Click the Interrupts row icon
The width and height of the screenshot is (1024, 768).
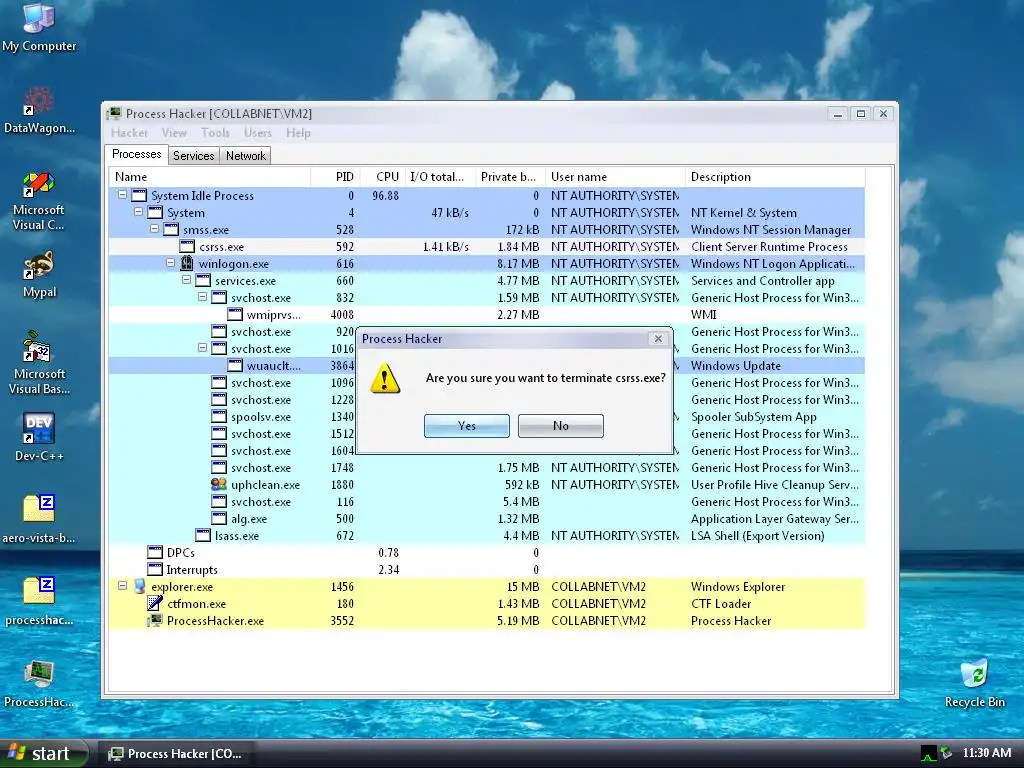[155, 569]
